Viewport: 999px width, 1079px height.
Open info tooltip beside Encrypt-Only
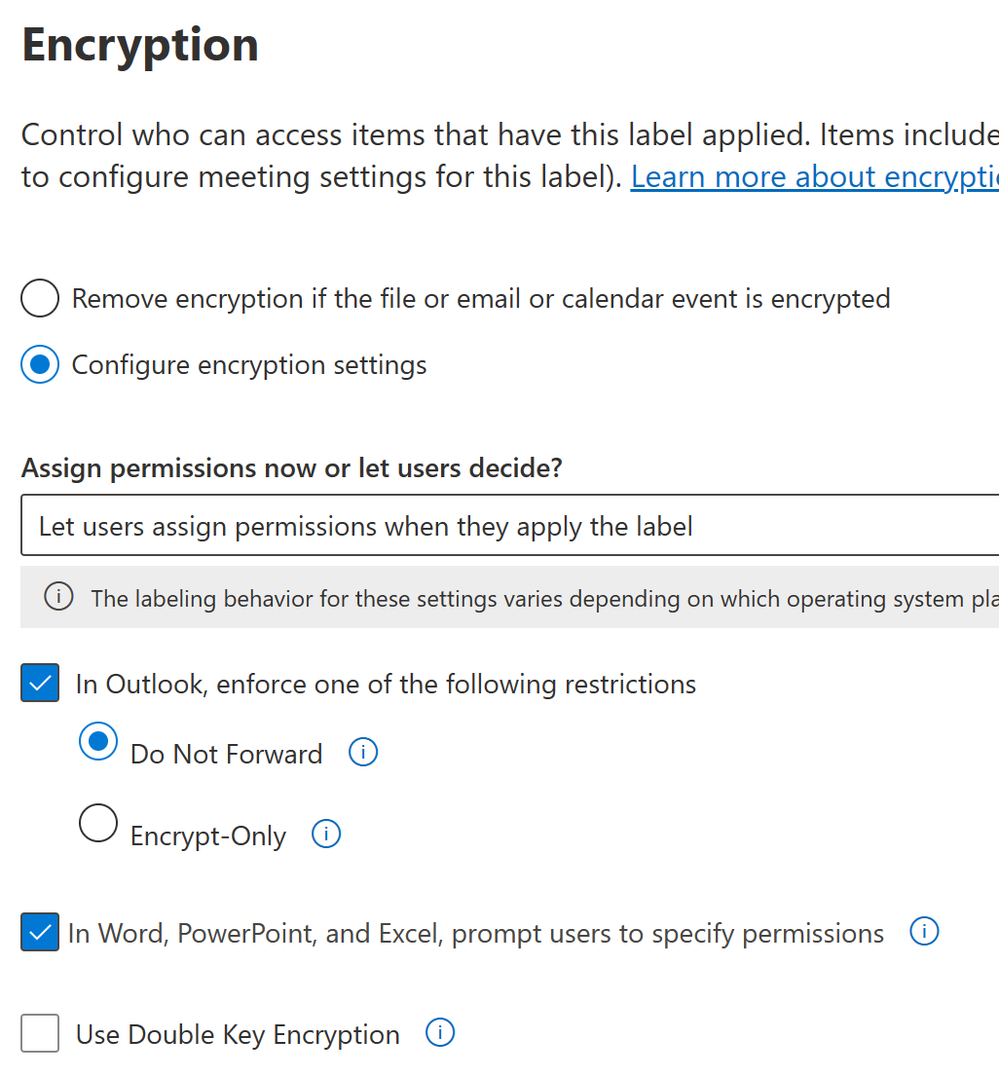326,834
